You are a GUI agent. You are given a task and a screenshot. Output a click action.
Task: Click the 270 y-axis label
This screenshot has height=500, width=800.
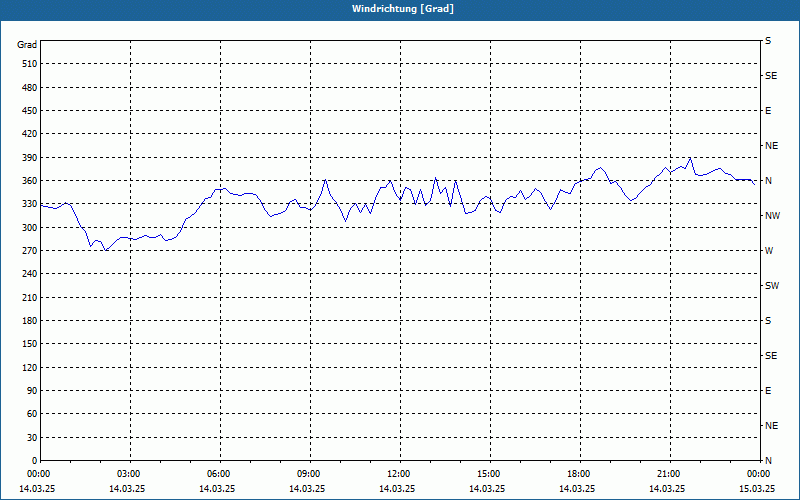click(30, 251)
